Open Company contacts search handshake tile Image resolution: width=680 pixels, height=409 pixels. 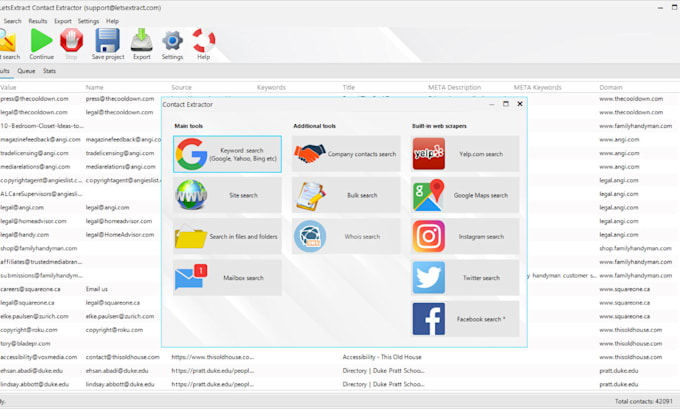(346, 154)
